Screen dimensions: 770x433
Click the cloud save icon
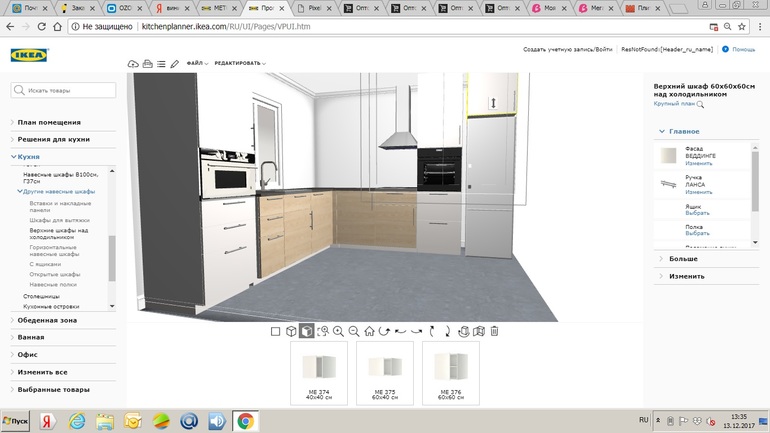[x=133, y=64]
